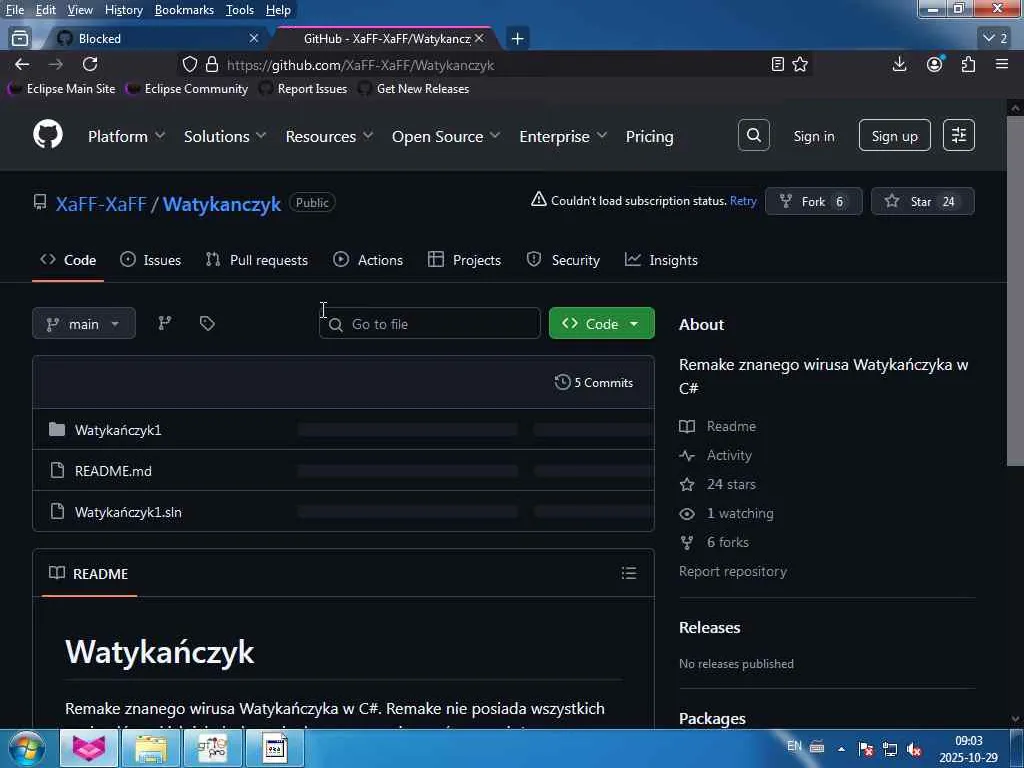Image resolution: width=1024 pixels, height=768 pixels.
Task: Switch to the Pull requests tab
Action: coord(257,260)
